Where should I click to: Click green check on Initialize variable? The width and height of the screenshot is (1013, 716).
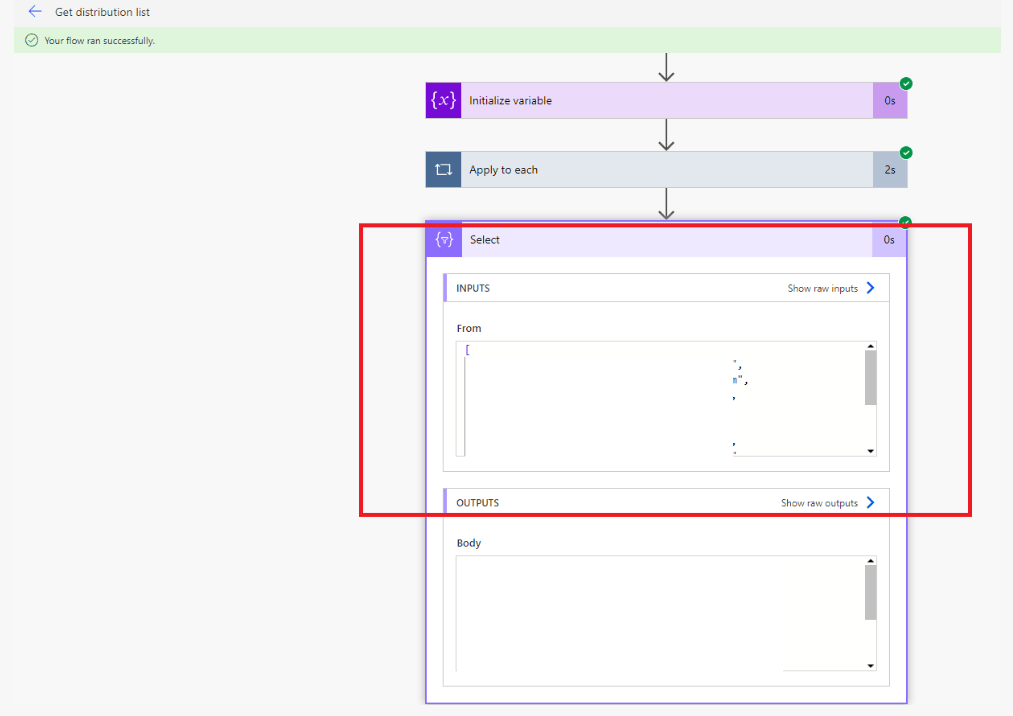click(x=906, y=83)
